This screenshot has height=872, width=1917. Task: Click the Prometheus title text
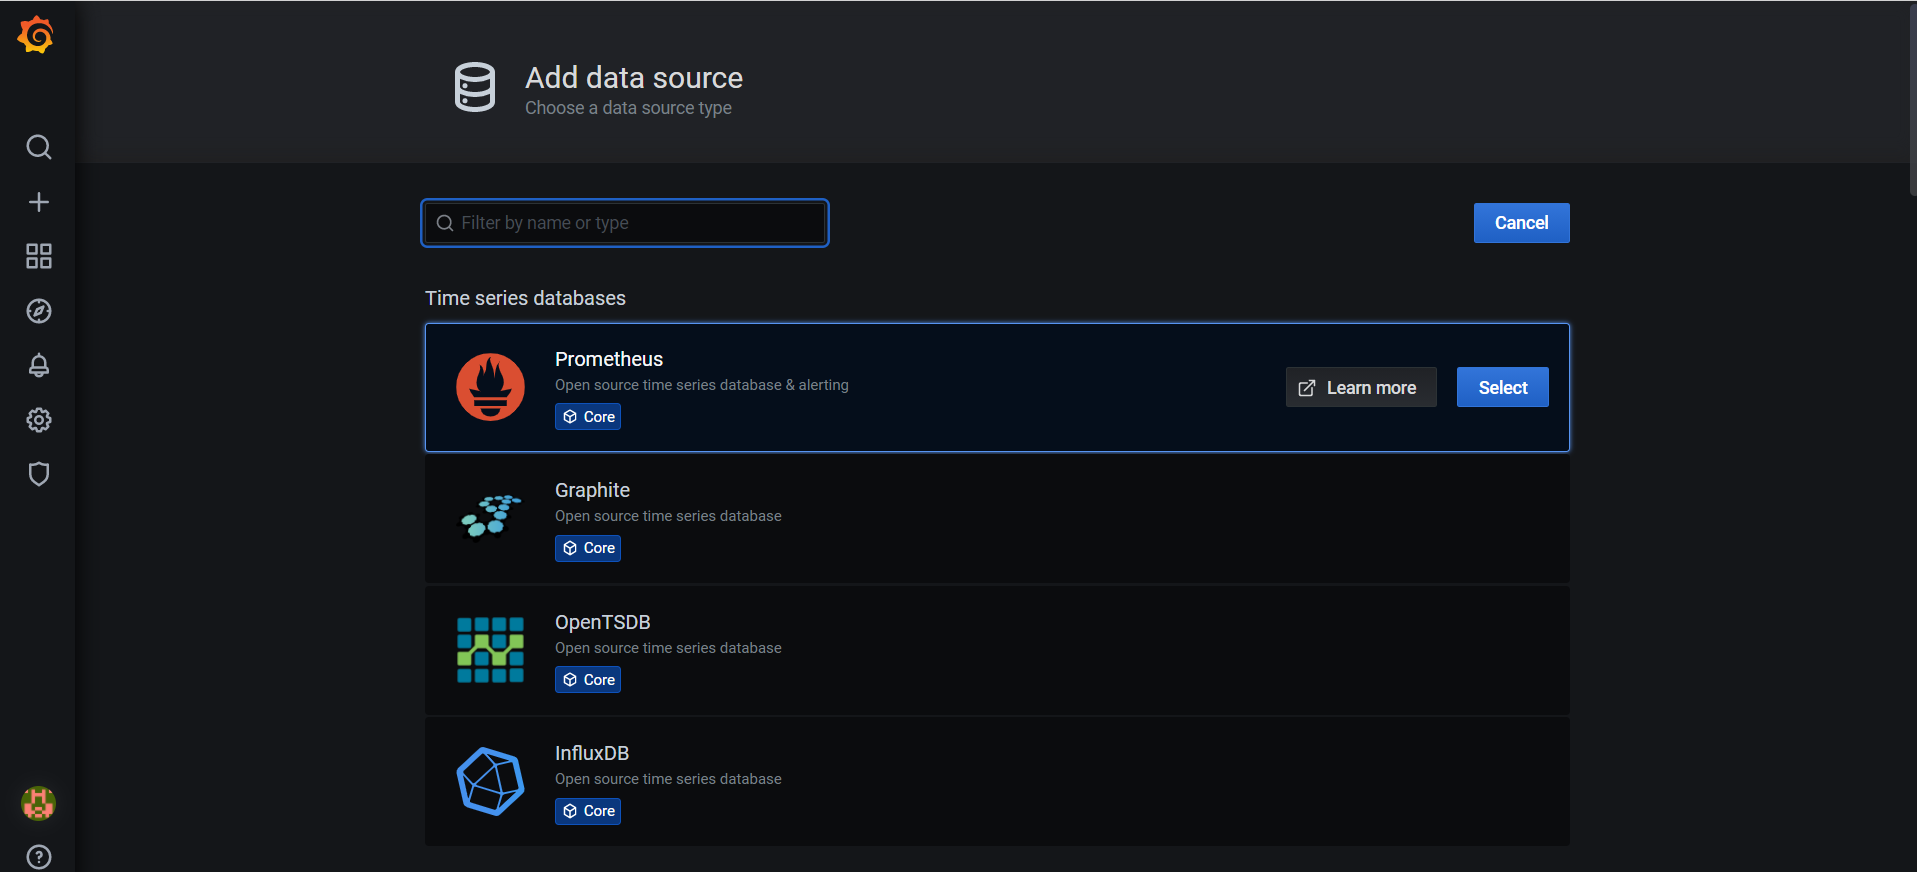click(x=609, y=359)
